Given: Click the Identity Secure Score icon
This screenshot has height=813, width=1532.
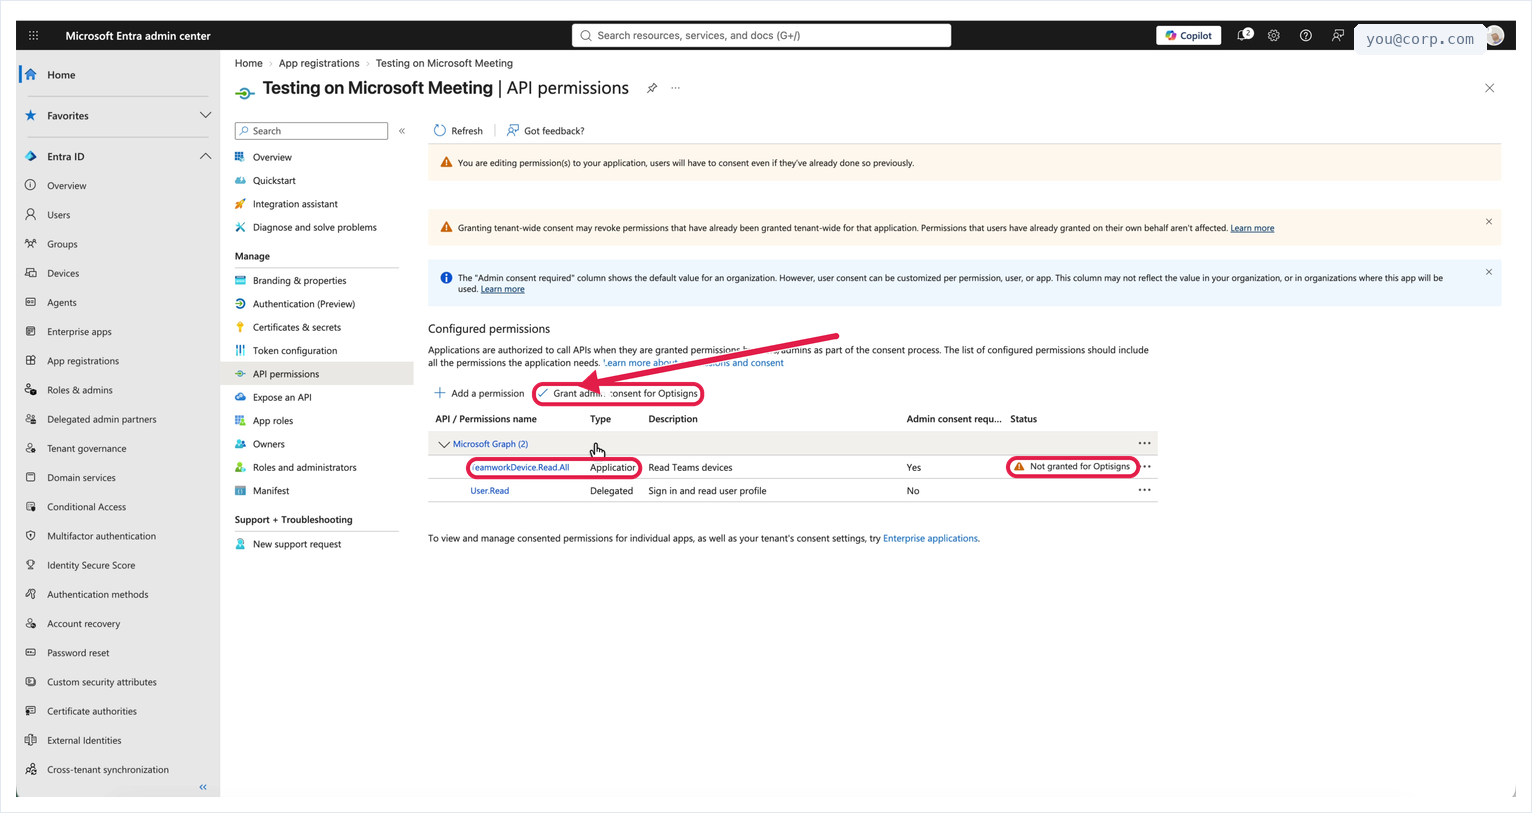Looking at the screenshot, I should [31, 565].
